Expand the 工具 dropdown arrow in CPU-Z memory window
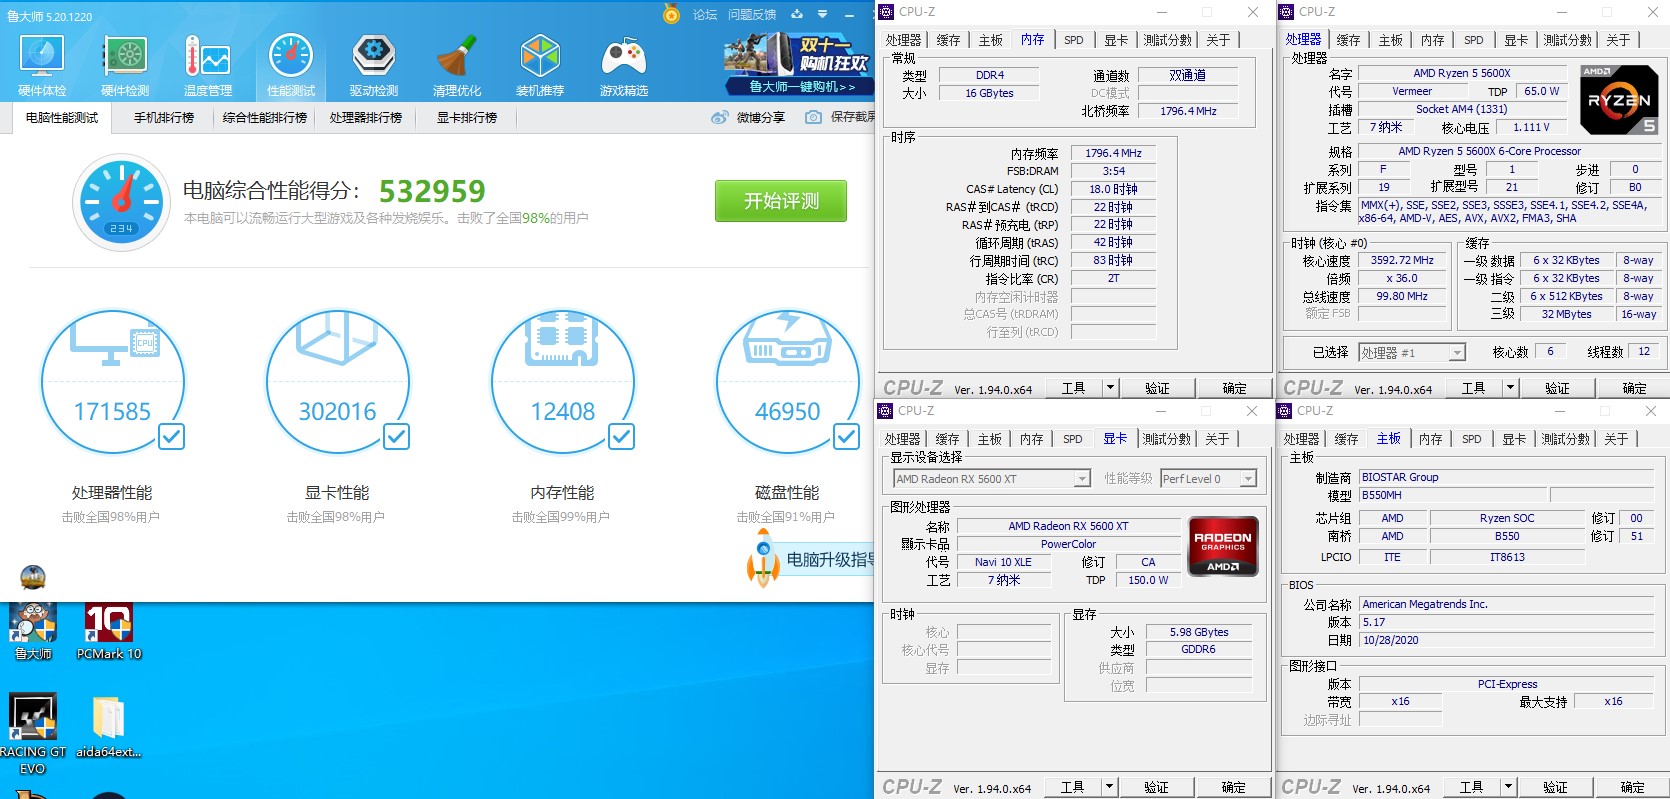The width and height of the screenshot is (1670, 799). 1110,387
